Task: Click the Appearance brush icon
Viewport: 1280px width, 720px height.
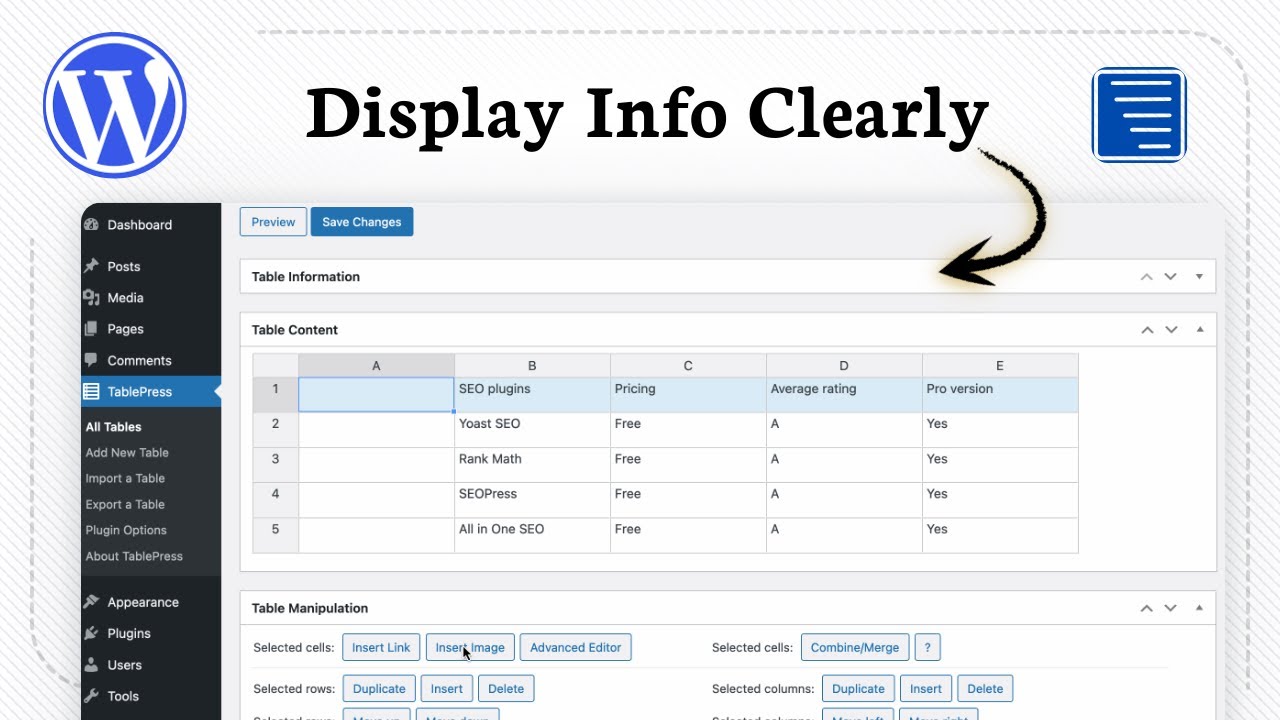Action: click(91, 602)
